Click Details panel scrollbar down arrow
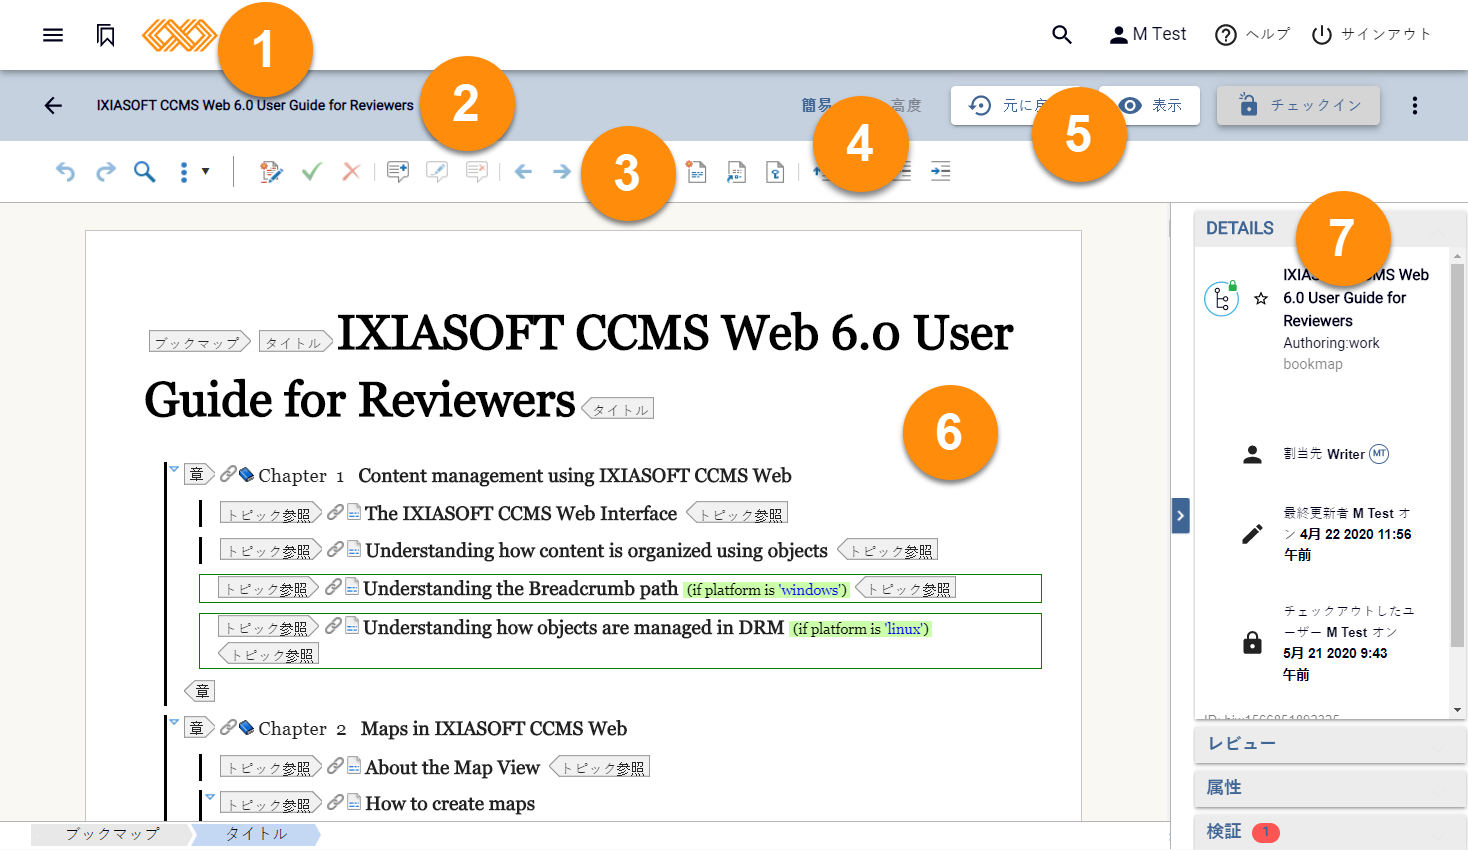 pos(1457,710)
